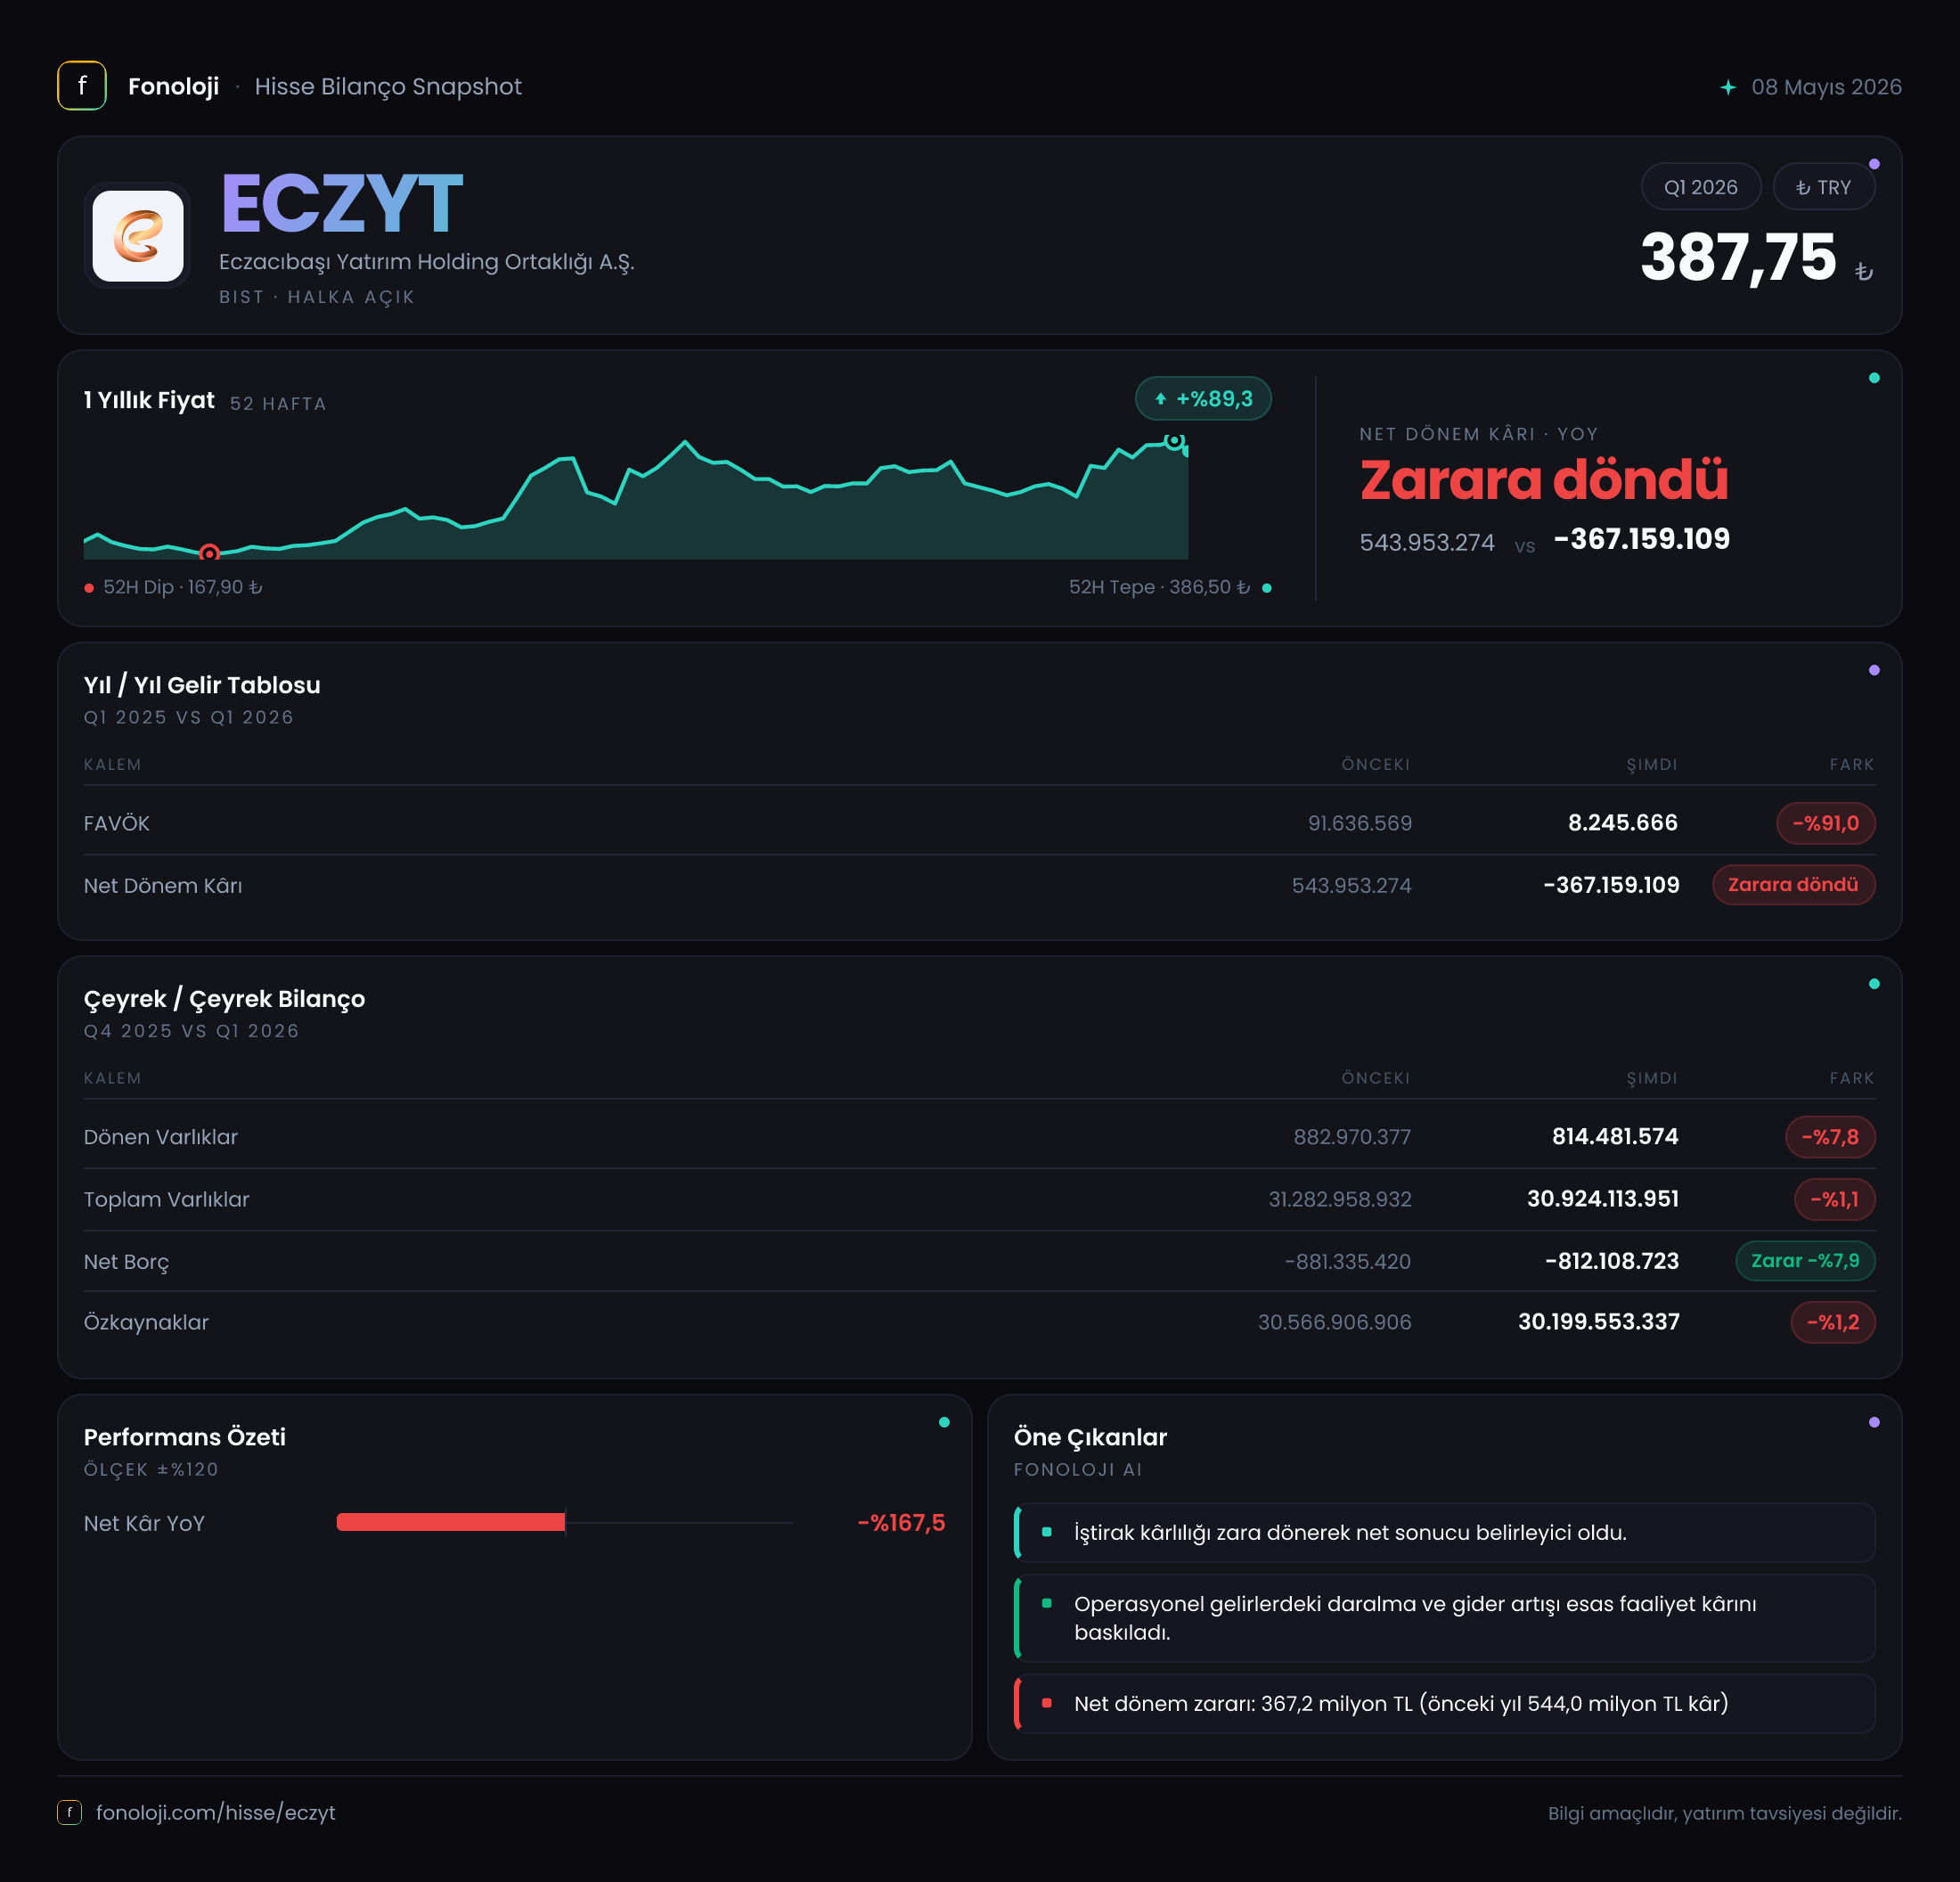Click the -%91,0 FAVÖK change badge
Viewport: 1960px width, 1882px height.
[1825, 823]
